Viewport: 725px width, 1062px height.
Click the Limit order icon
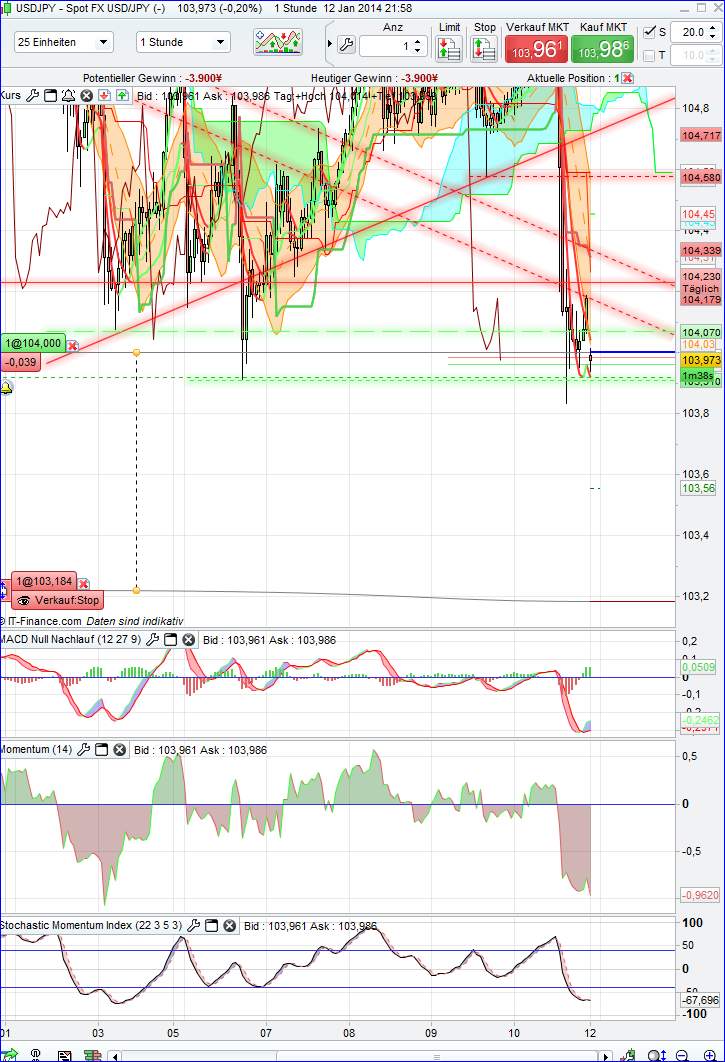coord(449,49)
